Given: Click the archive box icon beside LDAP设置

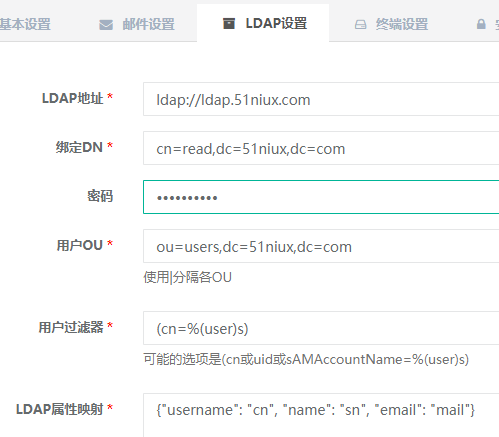Looking at the screenshot, I should (229, 24).
